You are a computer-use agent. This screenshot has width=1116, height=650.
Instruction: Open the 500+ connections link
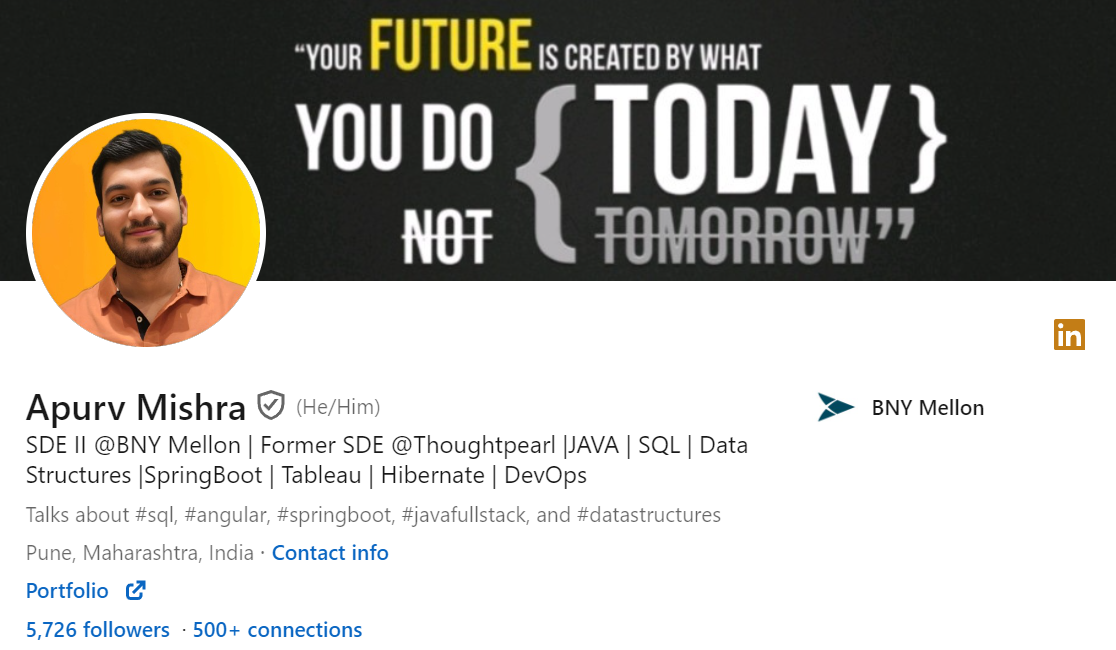point(277,630)
